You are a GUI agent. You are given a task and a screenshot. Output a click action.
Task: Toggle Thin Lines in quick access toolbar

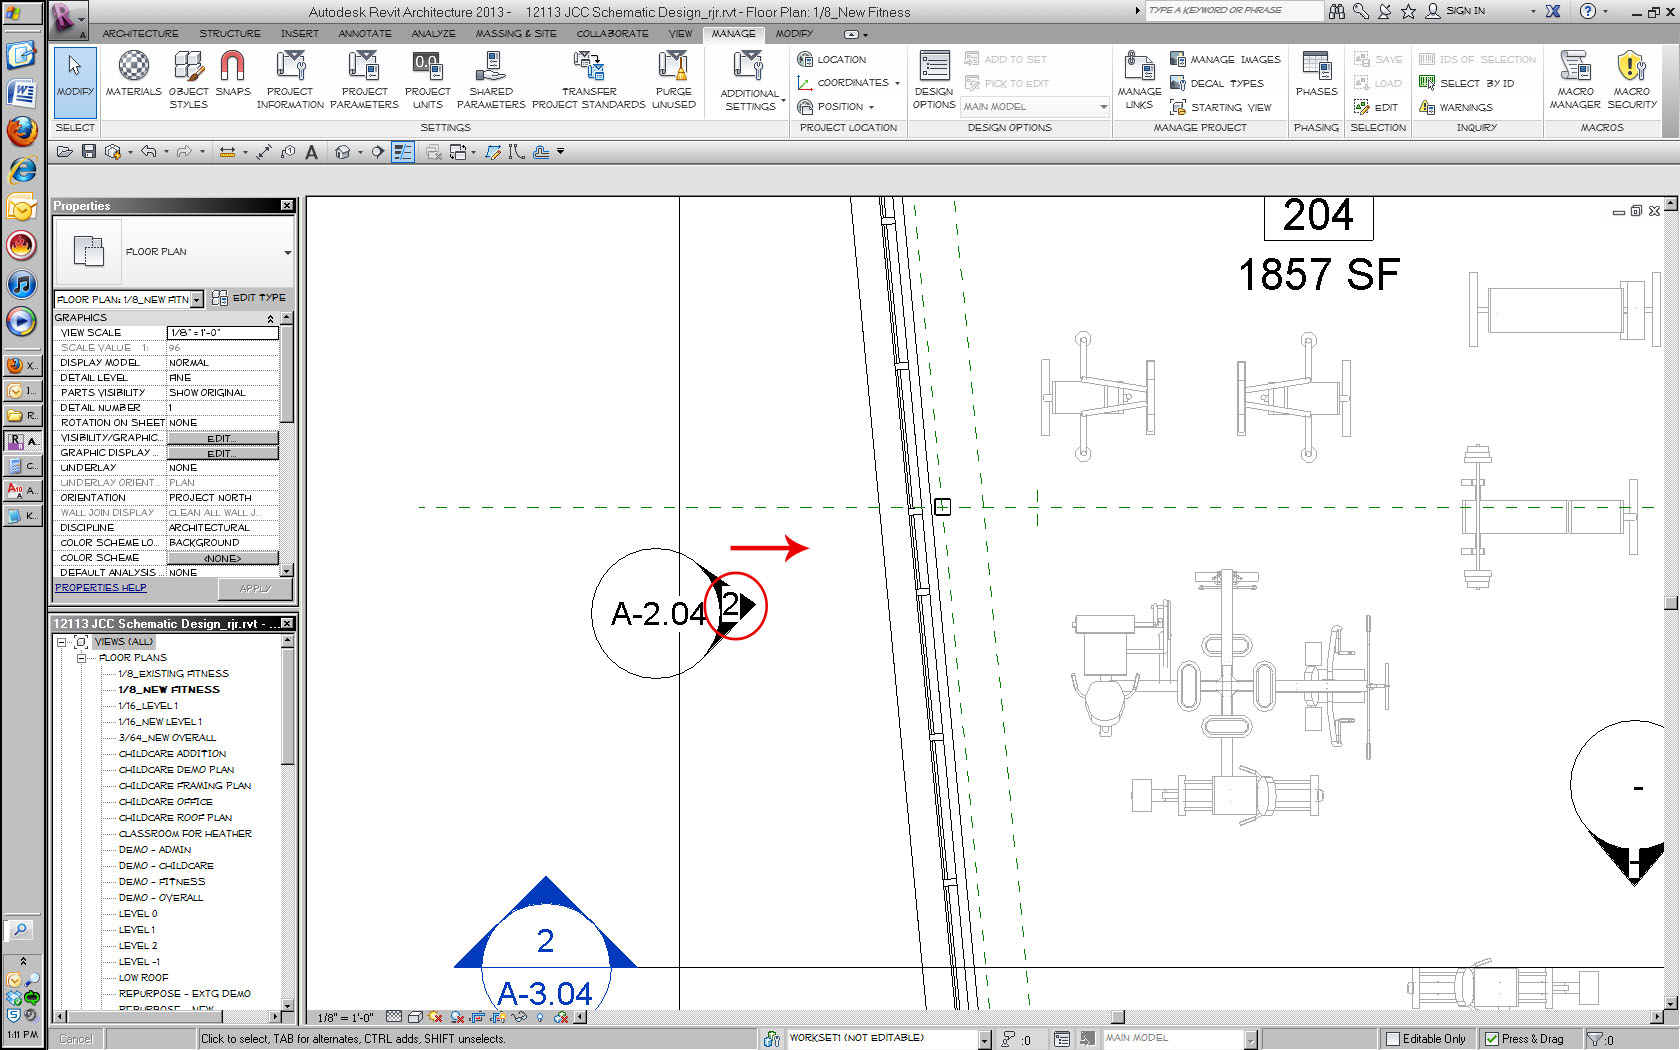403,152
